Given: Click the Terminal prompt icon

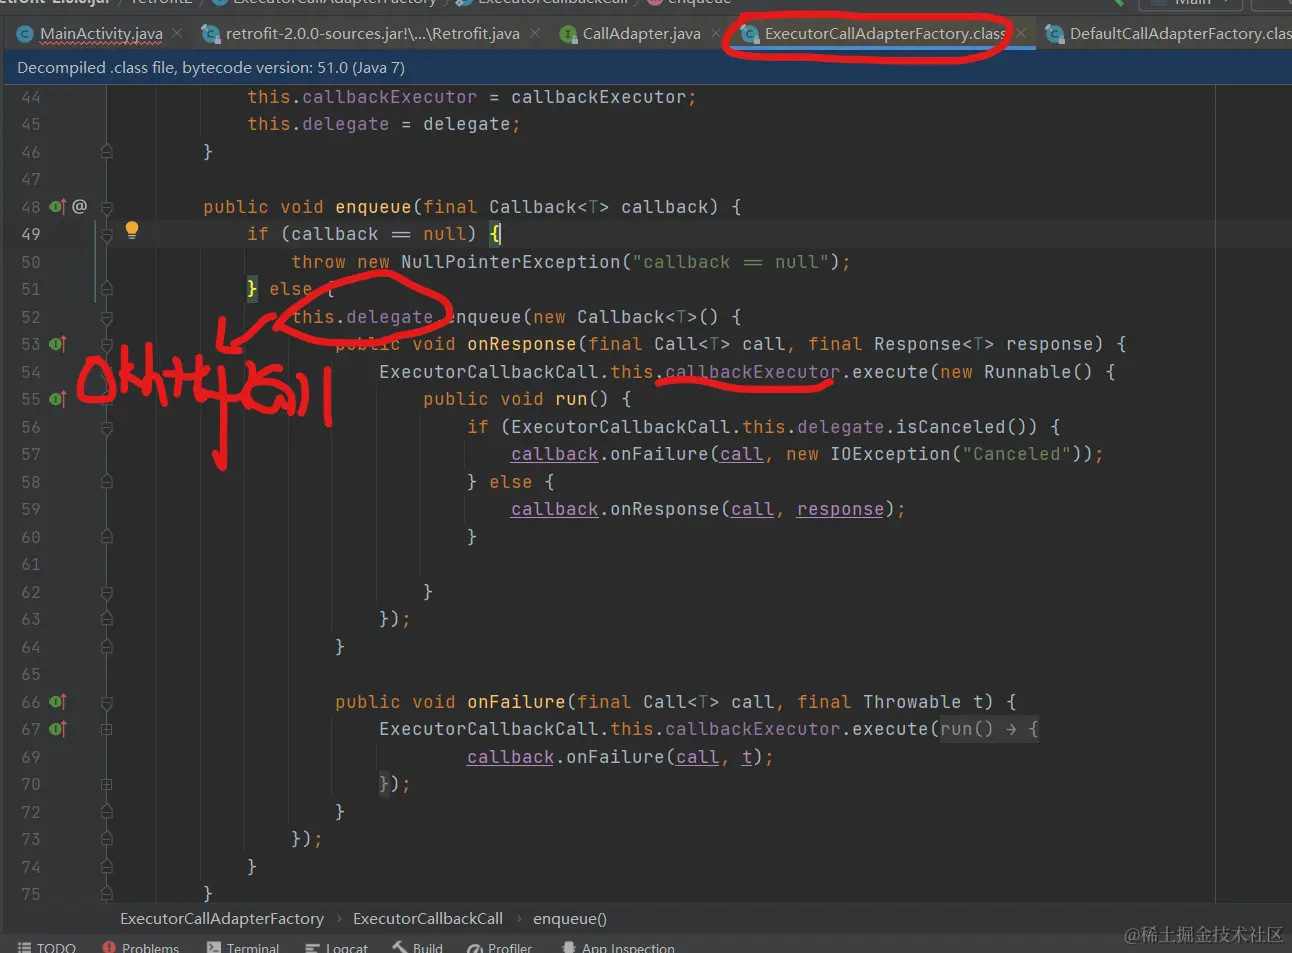Looking at the screenshot, I should coord(213,947).
